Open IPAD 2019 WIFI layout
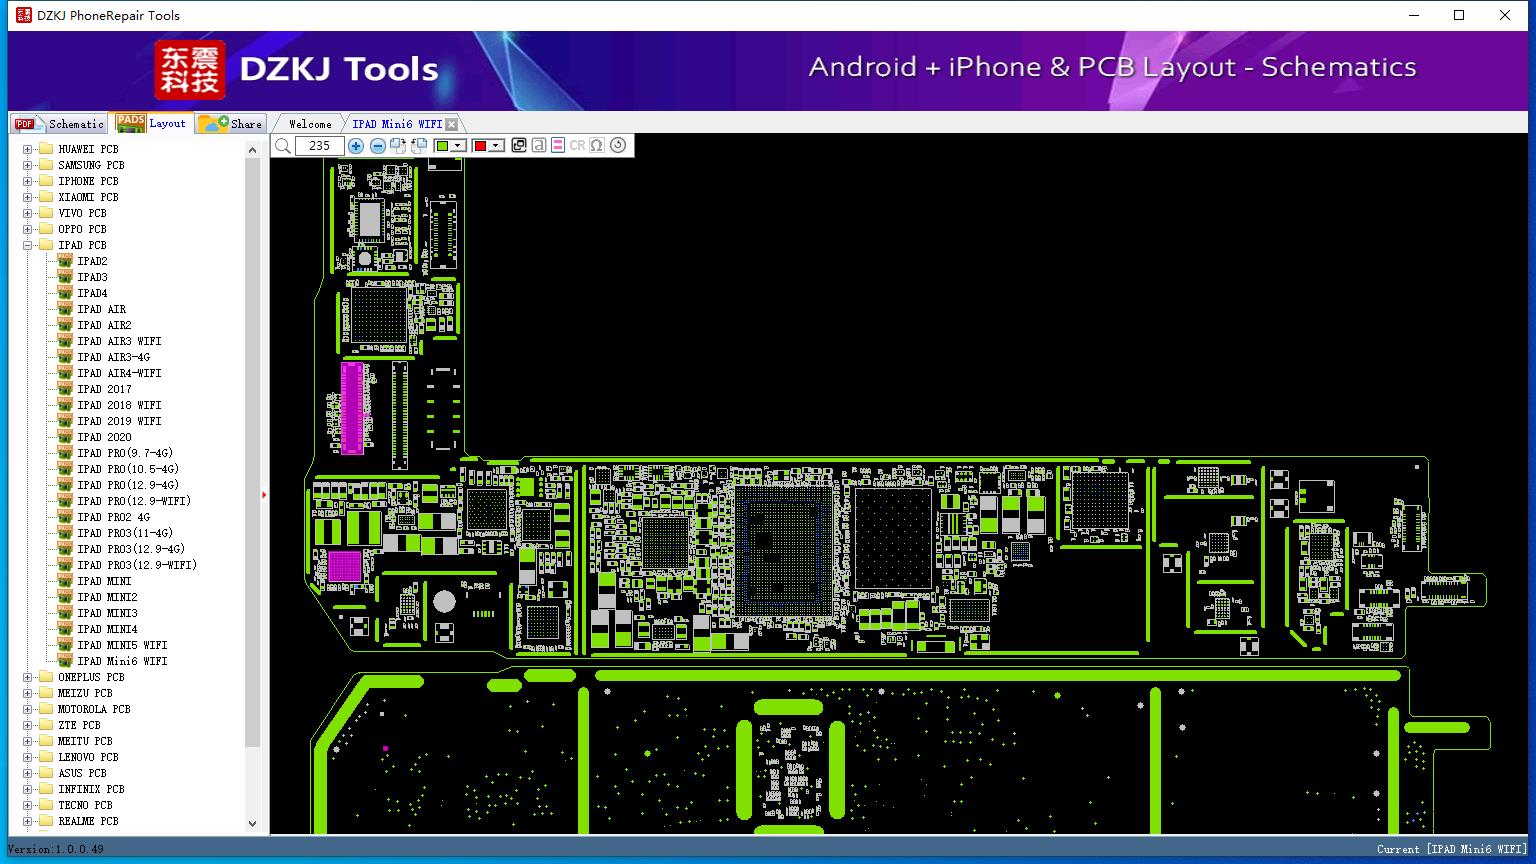Screen dimensions: 1536x864 (x=119, y=421)
